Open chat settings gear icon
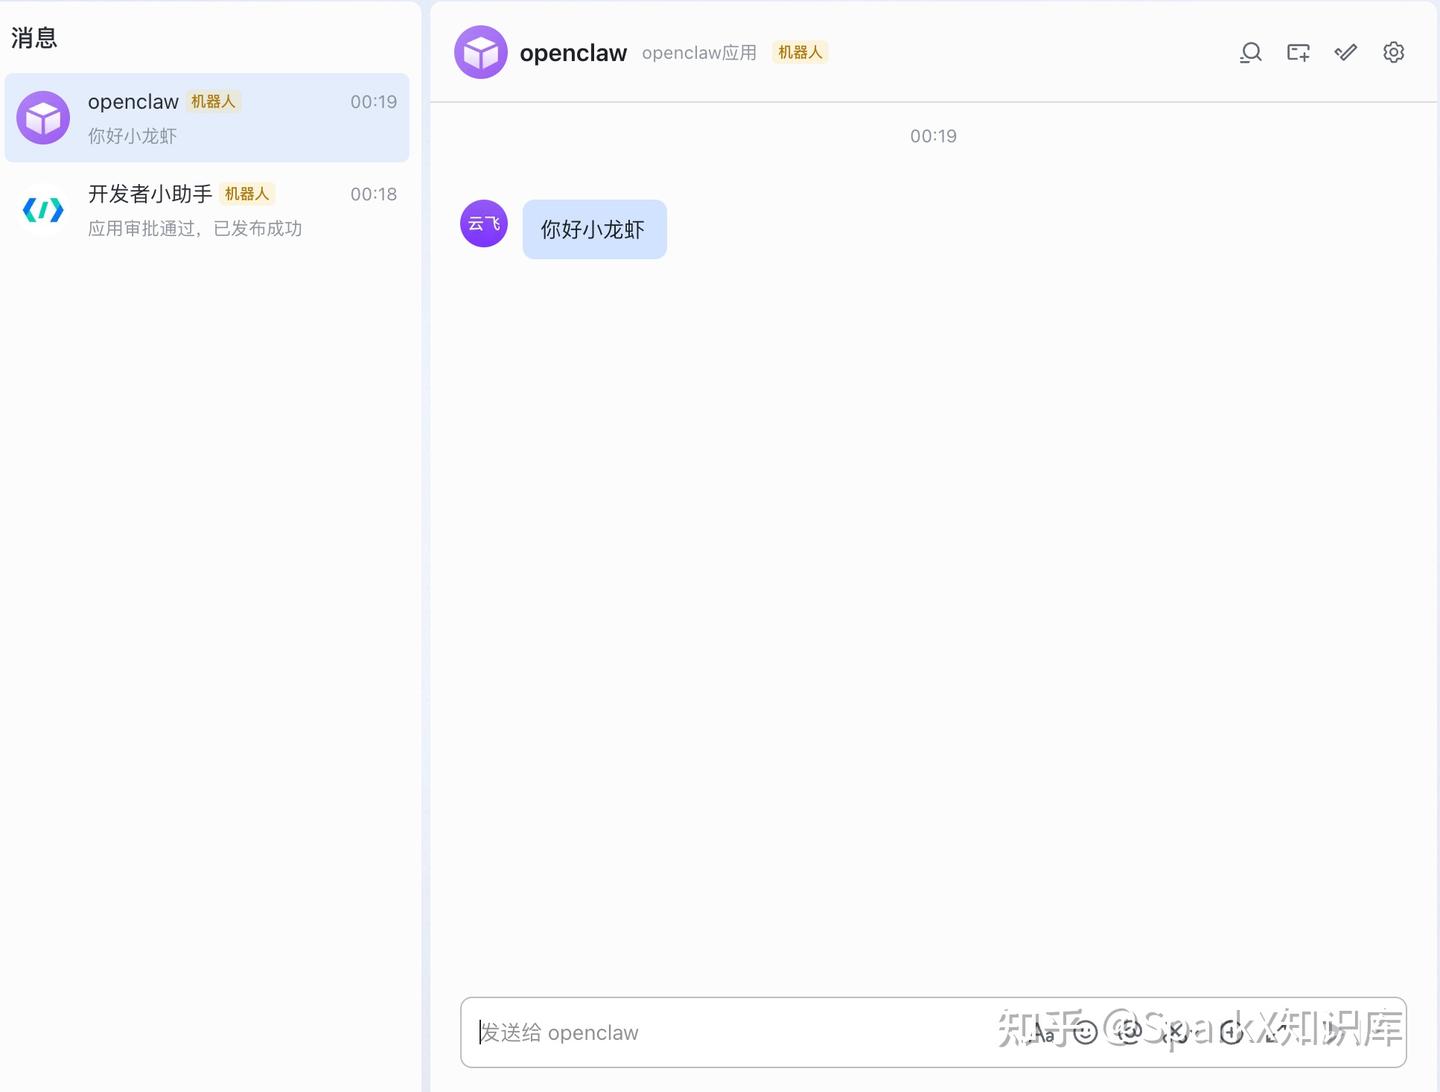Image resolution: width=1440 pixels, height=1092 pixels. (x=1394, y=52)
